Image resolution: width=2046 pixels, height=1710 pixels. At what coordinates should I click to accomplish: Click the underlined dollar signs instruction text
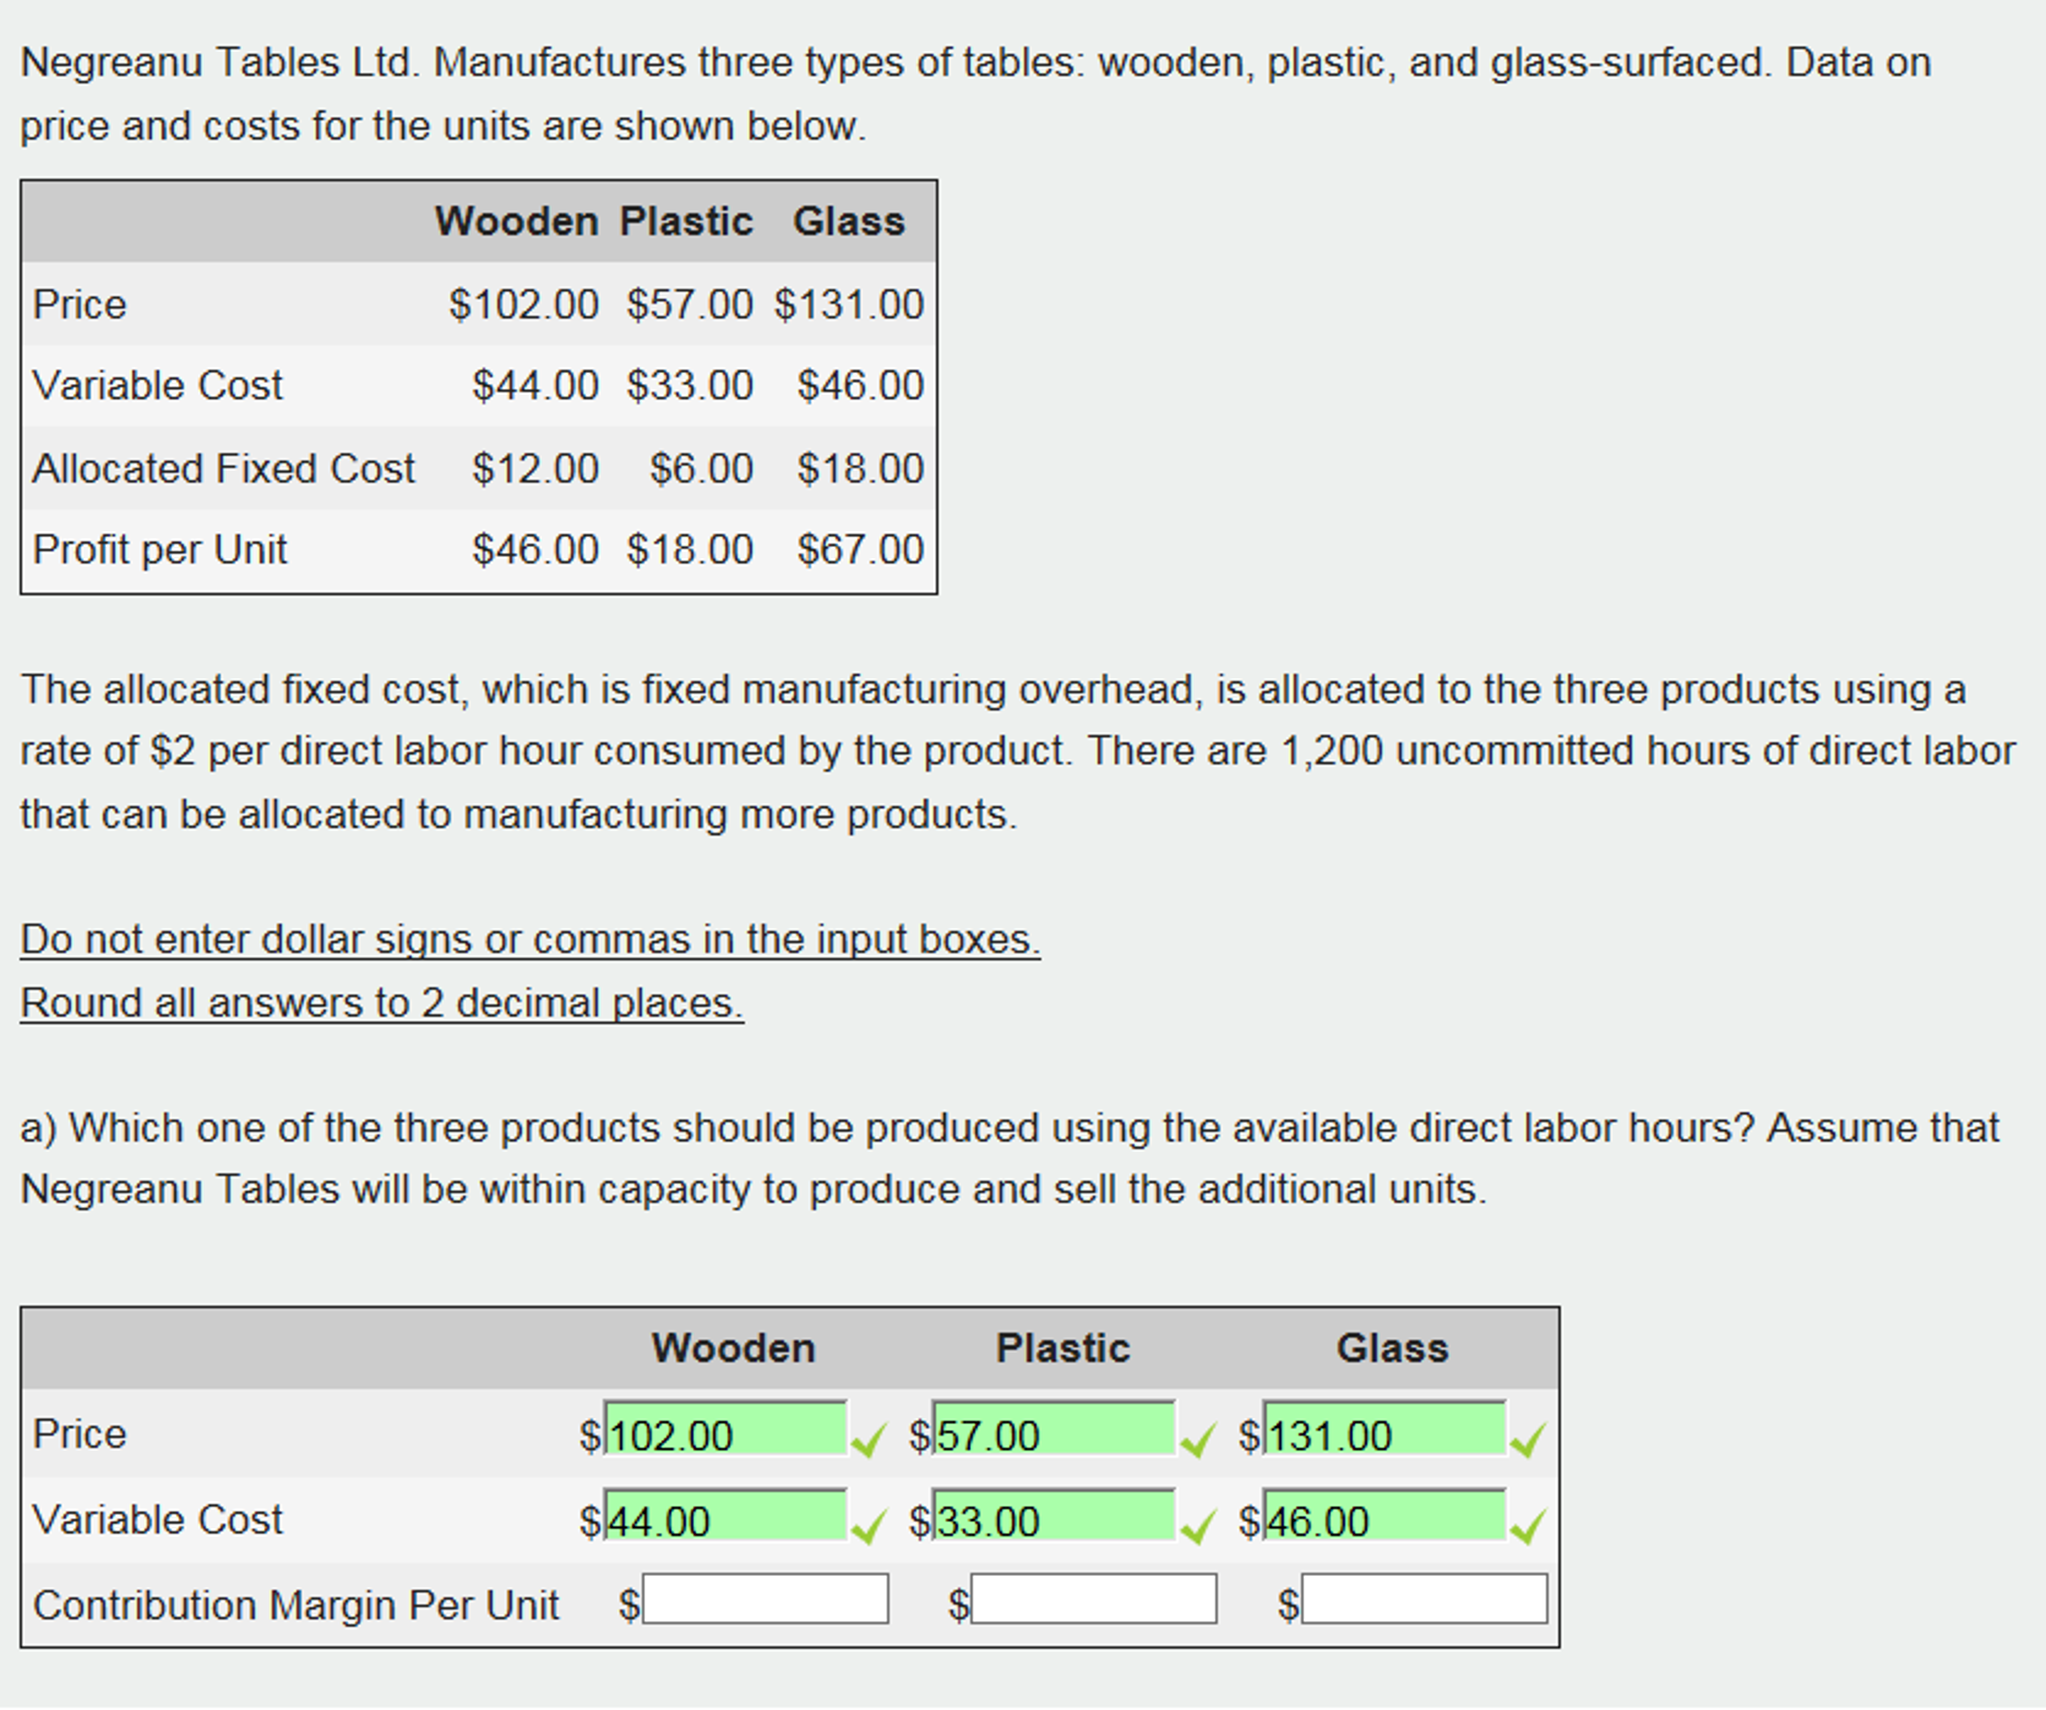pyautogui.click(x=530, y=940)
